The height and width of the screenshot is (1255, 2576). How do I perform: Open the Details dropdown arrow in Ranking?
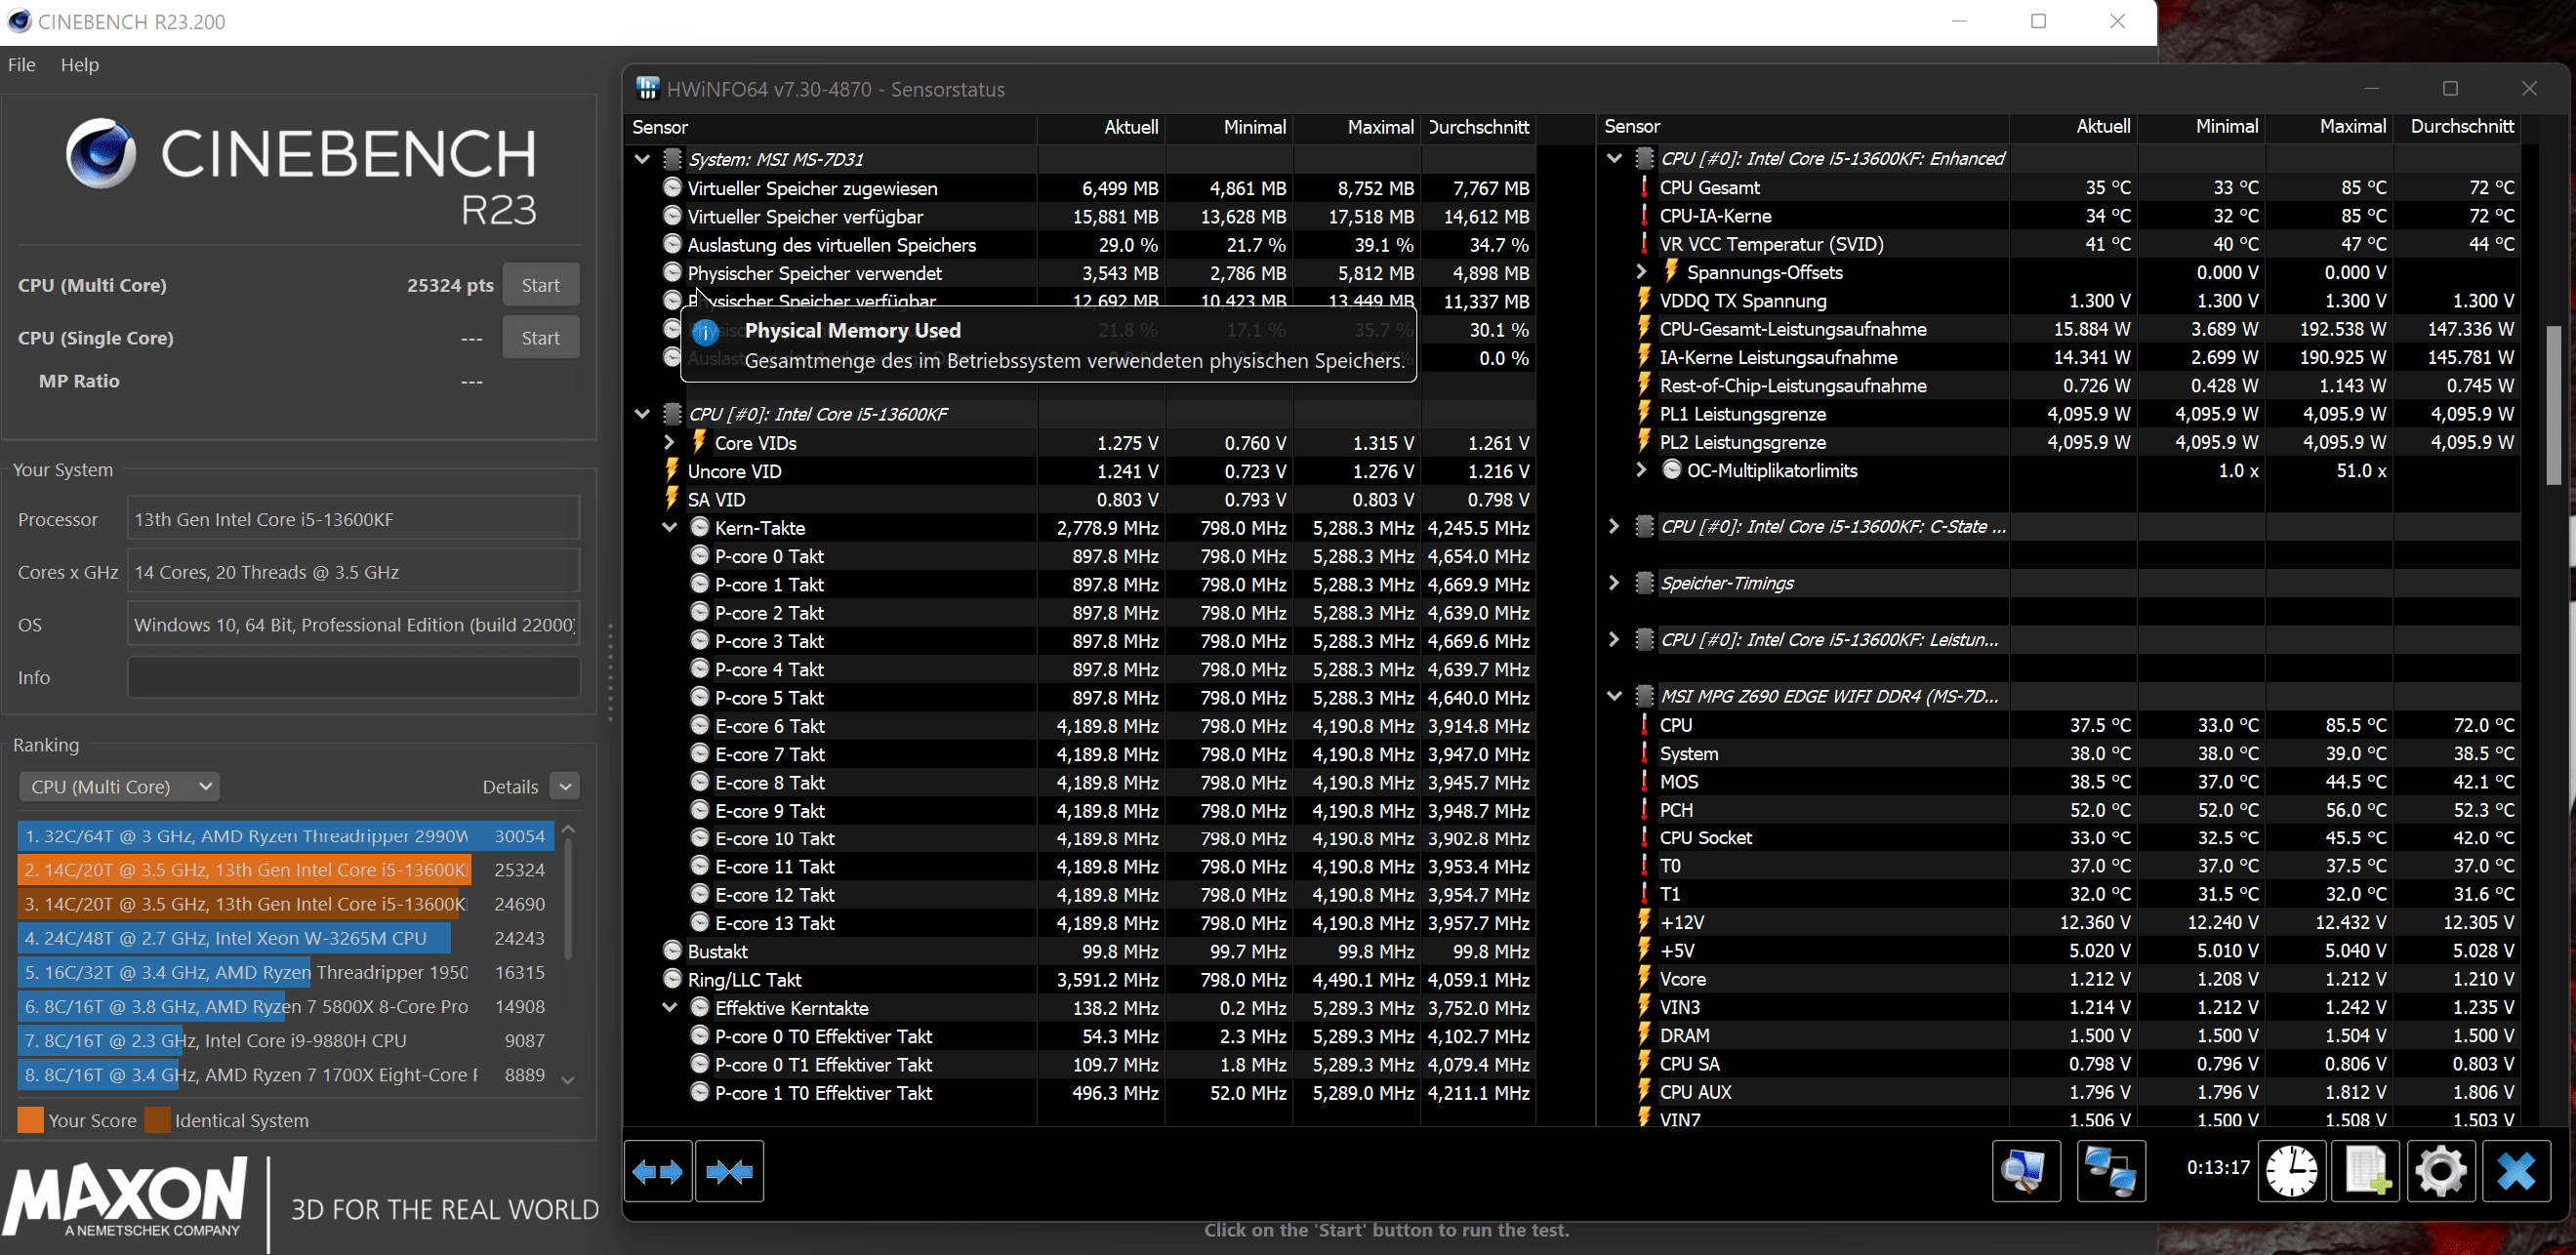coord(566,786)
